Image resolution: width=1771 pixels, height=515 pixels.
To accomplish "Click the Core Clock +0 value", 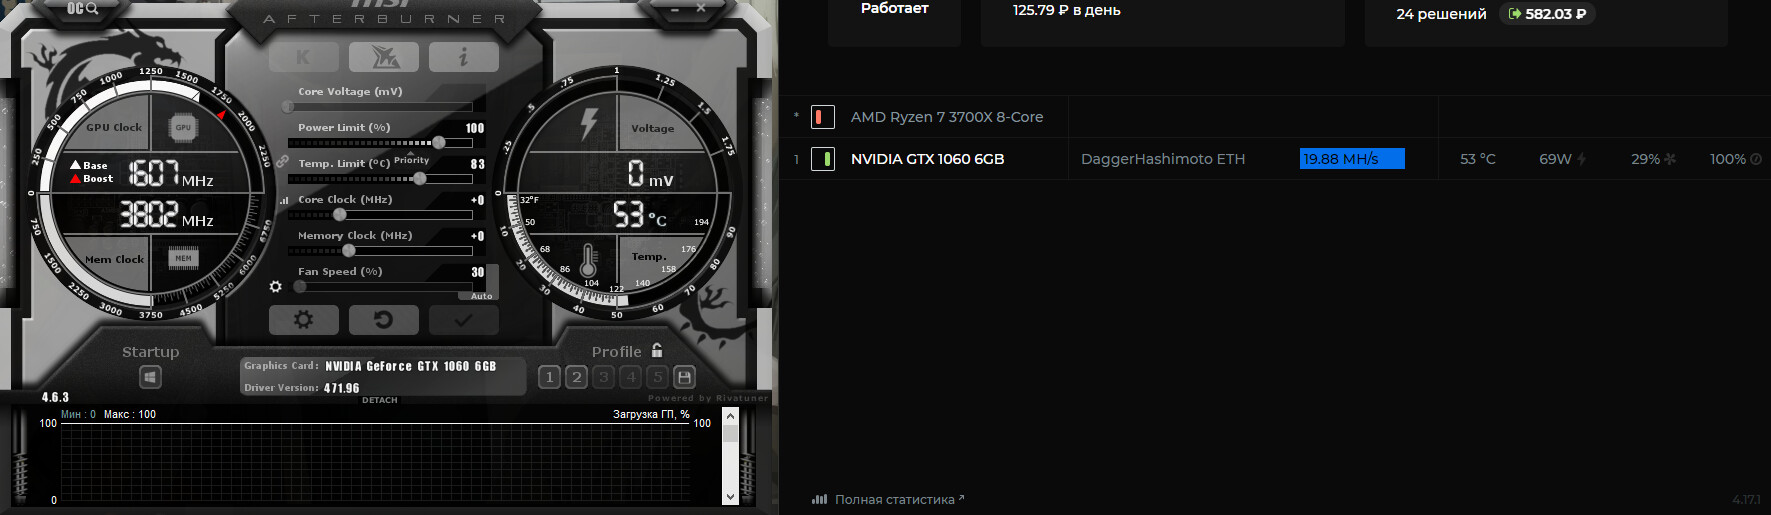I will pyautogui.click(x=477, y=200).
